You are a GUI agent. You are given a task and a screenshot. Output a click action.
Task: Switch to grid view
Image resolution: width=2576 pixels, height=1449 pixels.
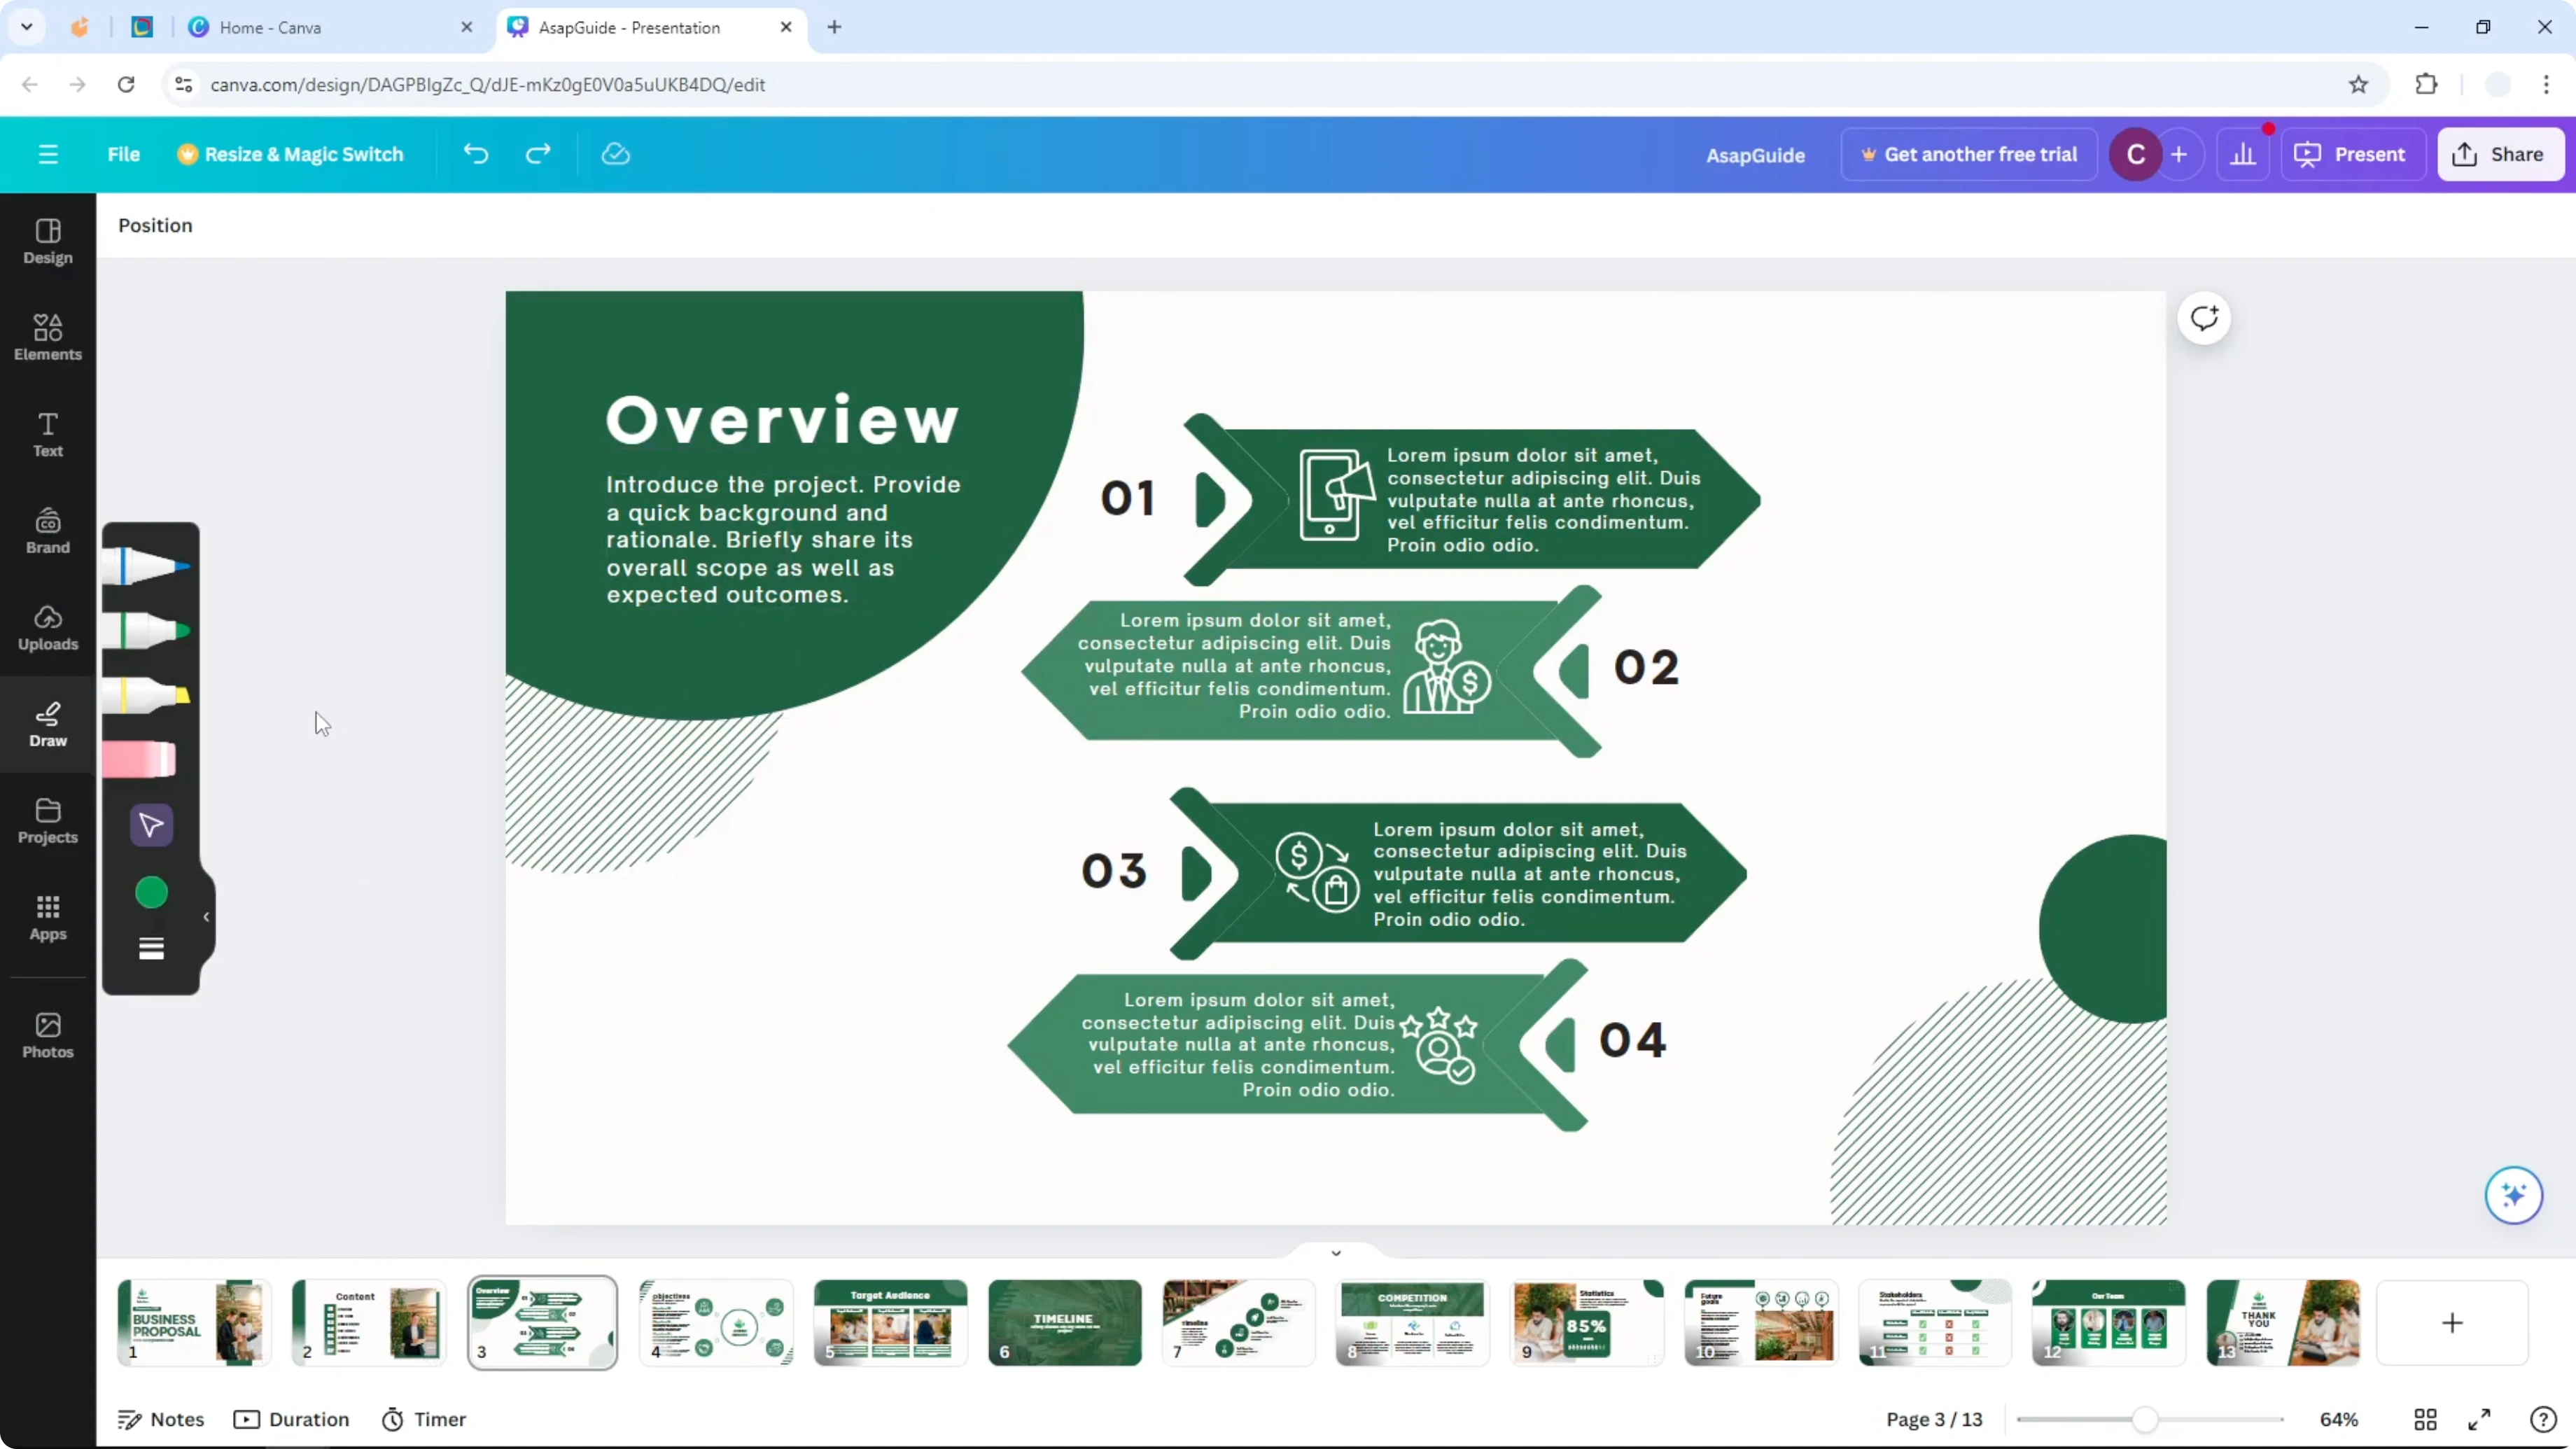pyautogui.click(x=2425, y=1419)
